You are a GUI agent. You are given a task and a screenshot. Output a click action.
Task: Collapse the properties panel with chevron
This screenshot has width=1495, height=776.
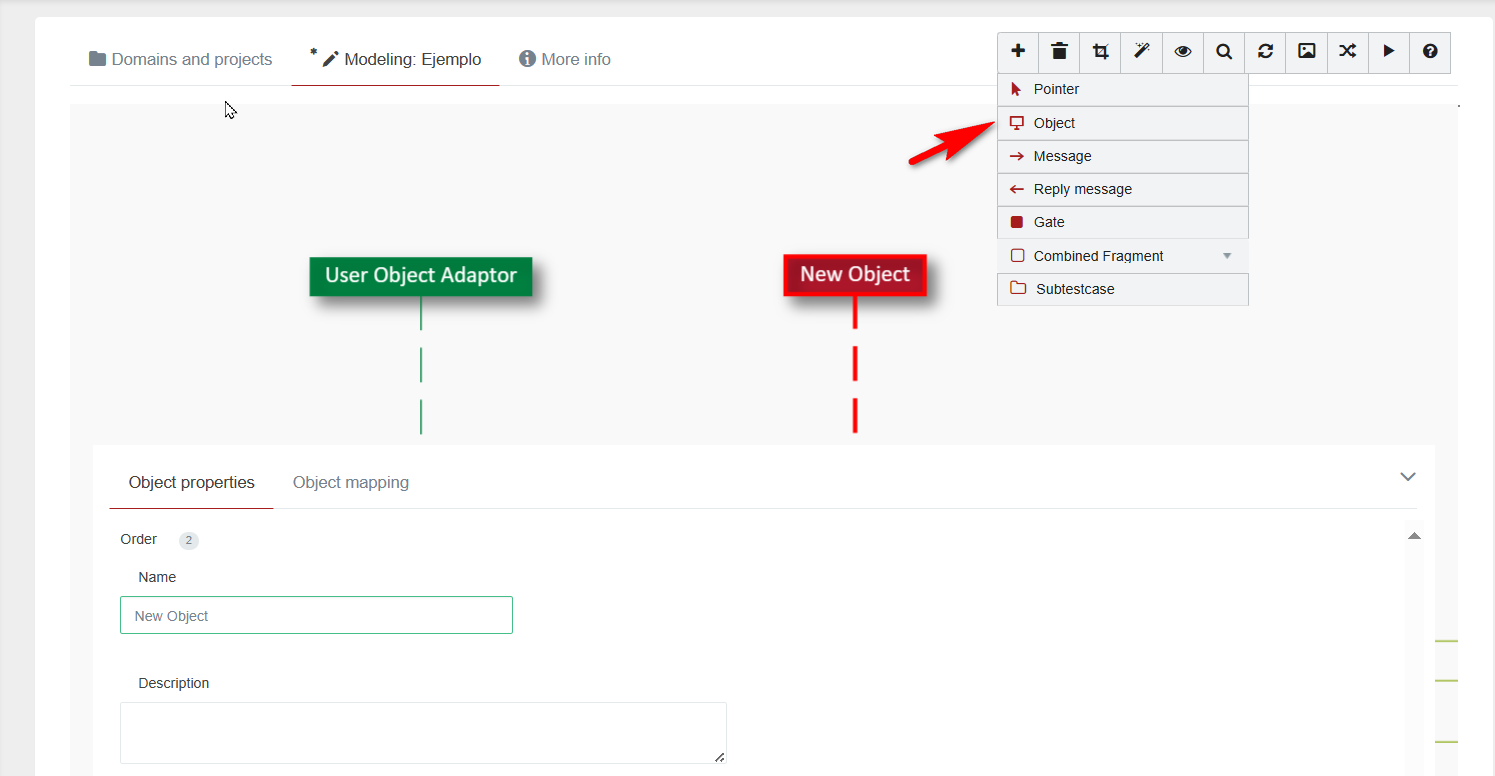[1408, 477]
